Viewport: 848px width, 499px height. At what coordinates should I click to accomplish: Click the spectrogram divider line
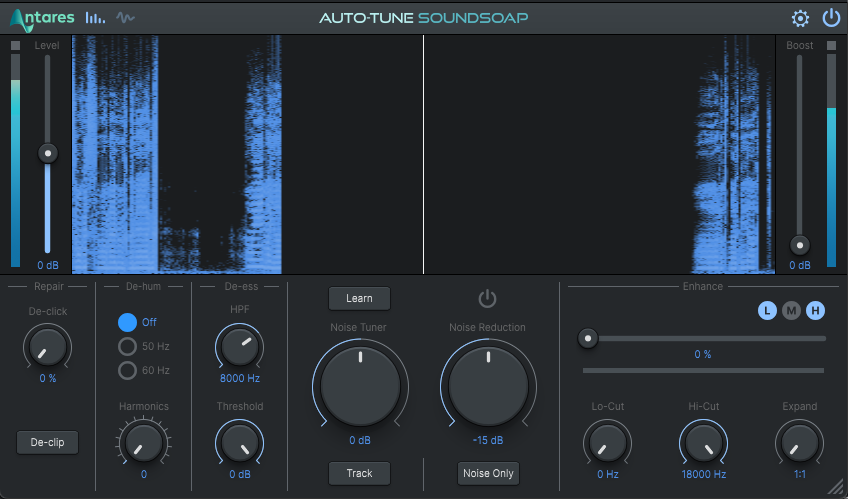[x=423, y=155]
